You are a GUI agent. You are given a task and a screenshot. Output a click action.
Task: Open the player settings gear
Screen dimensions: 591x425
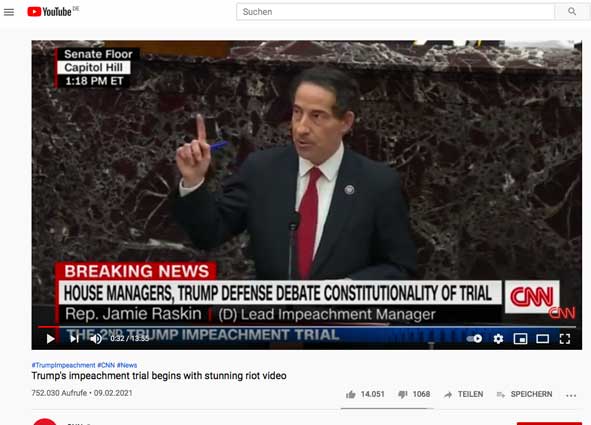click(498, 339)
